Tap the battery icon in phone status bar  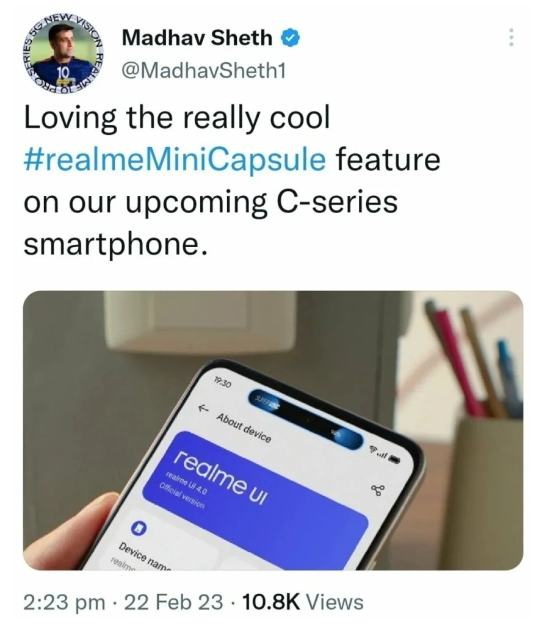(x=394, y=459)
